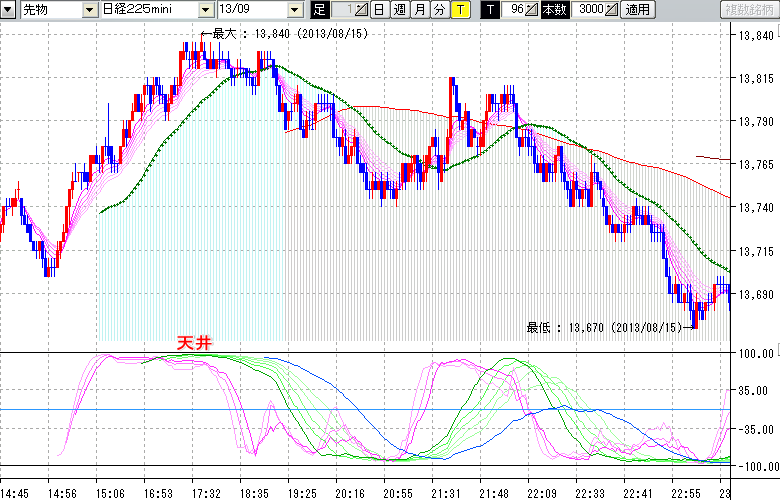Screen dimensions: 780x500
Task: Select the 分 minute timeframe button
Action: tap(439, 10)
